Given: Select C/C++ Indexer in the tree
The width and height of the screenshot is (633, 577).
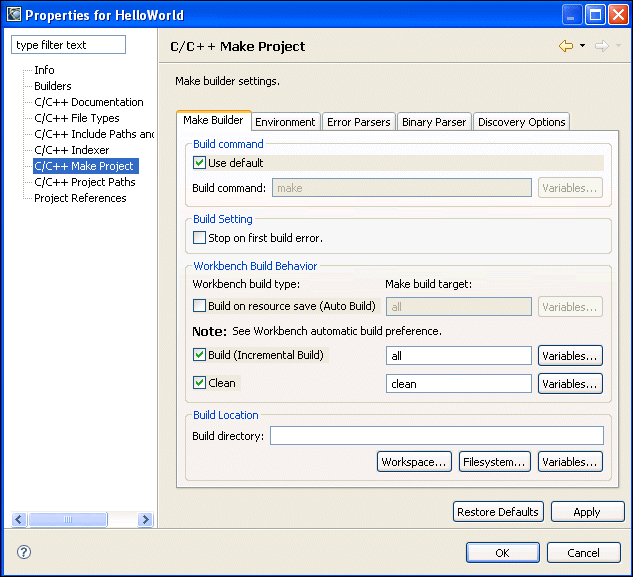Looking at the screenshot, I should point(71,150).
